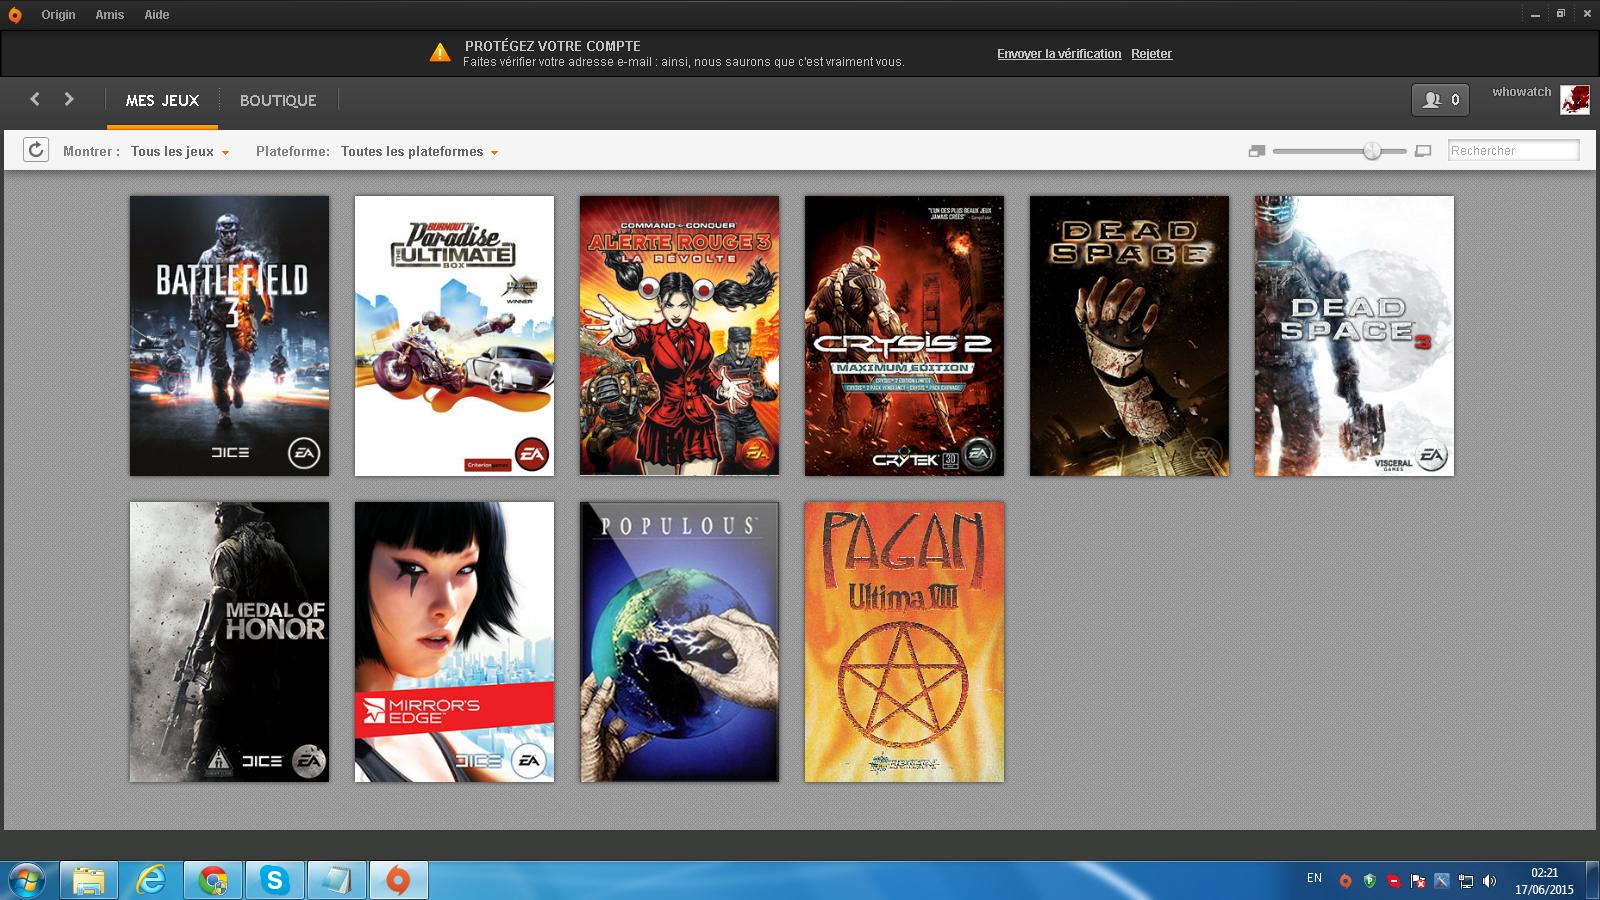Click the Rejeter link
Image resolution: width=1600 pixels, height=900 pixels.
click(x=1151, y=54)
